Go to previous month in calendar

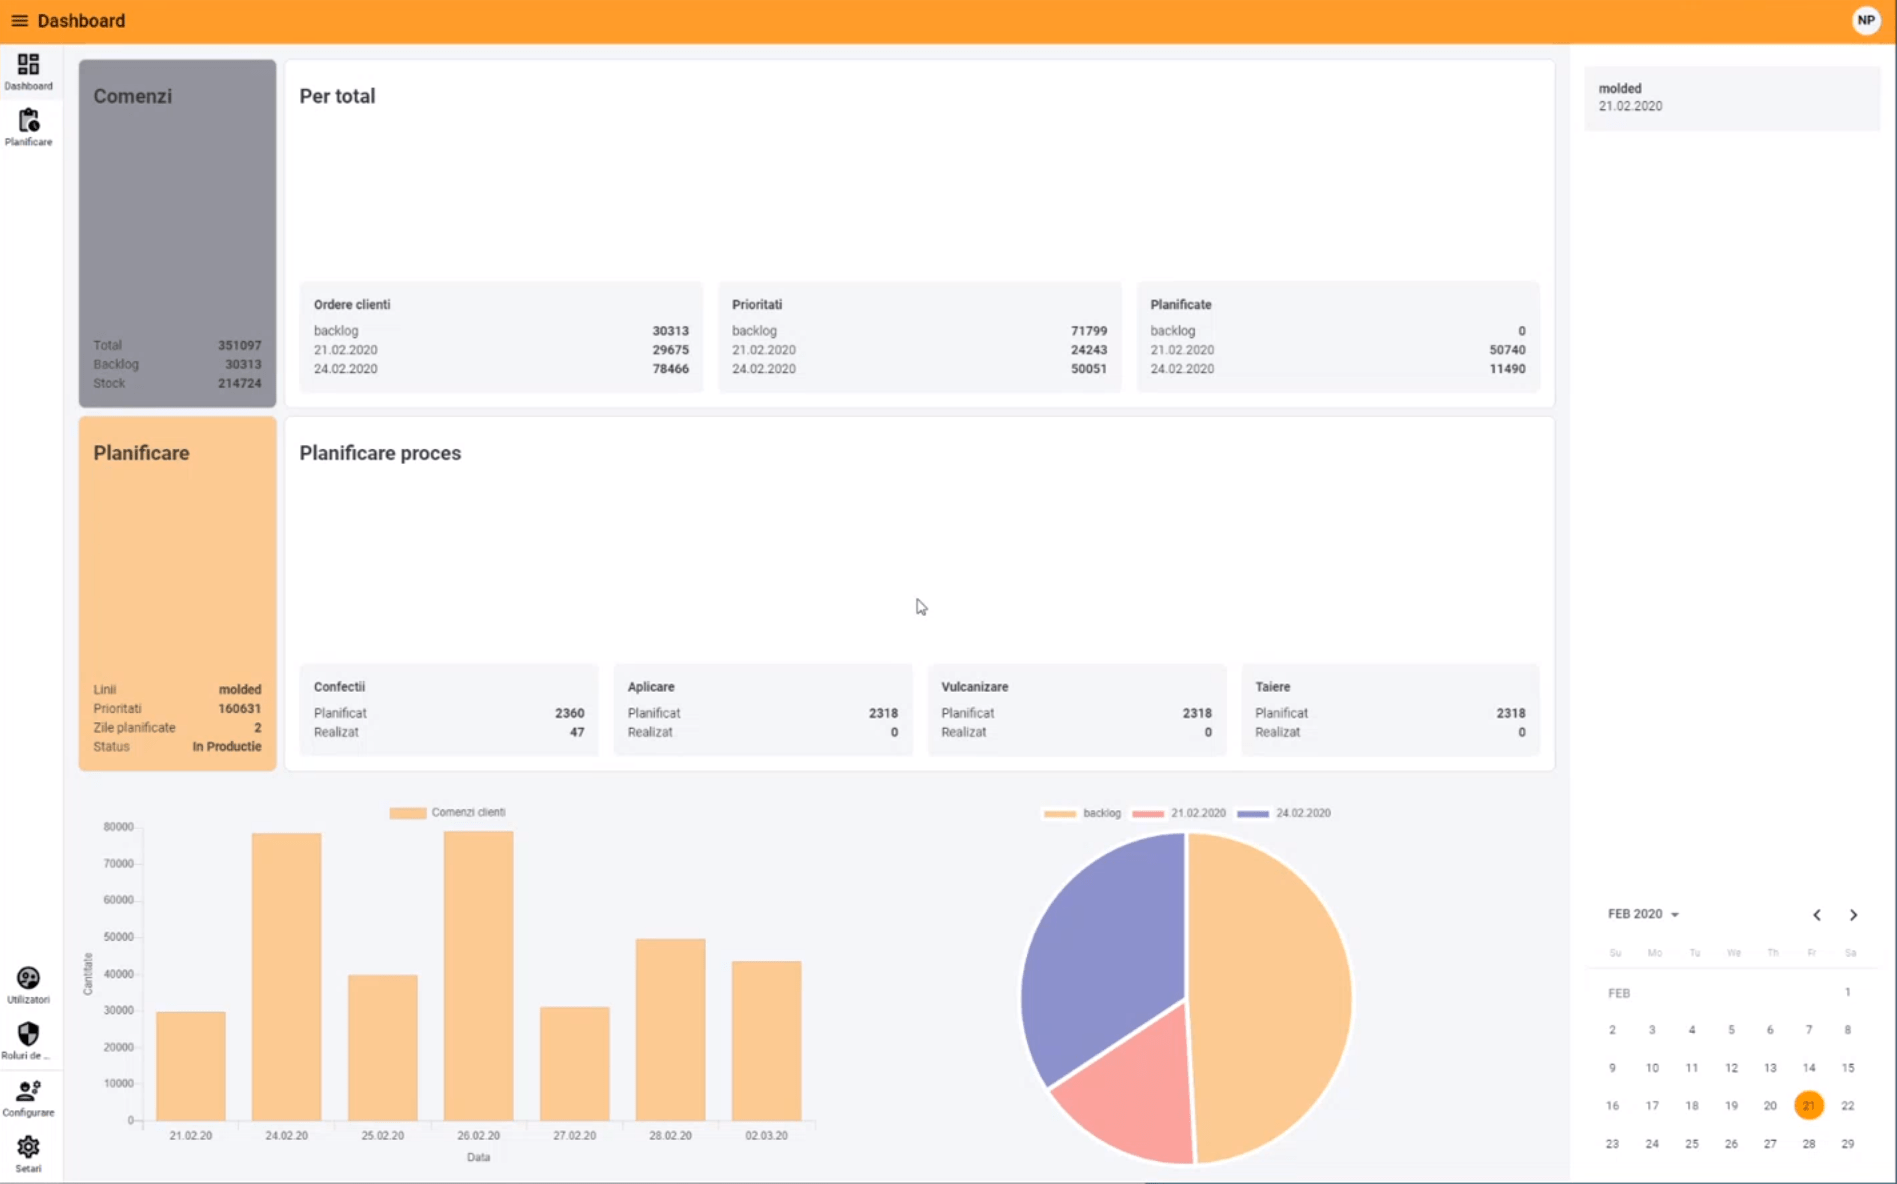1816,915
